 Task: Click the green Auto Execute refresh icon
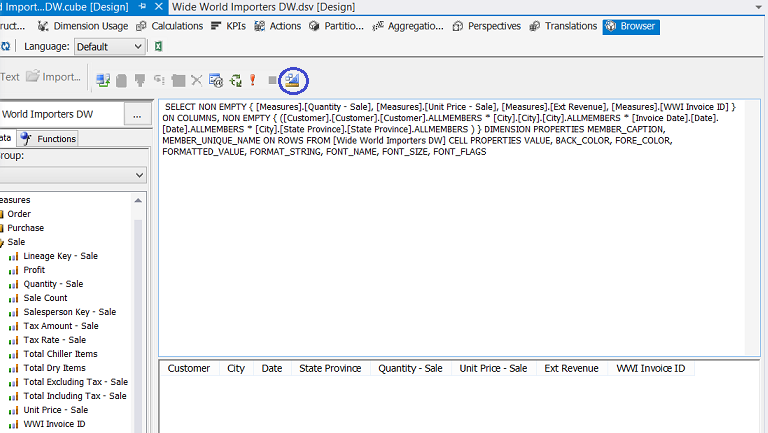(236, 80)
